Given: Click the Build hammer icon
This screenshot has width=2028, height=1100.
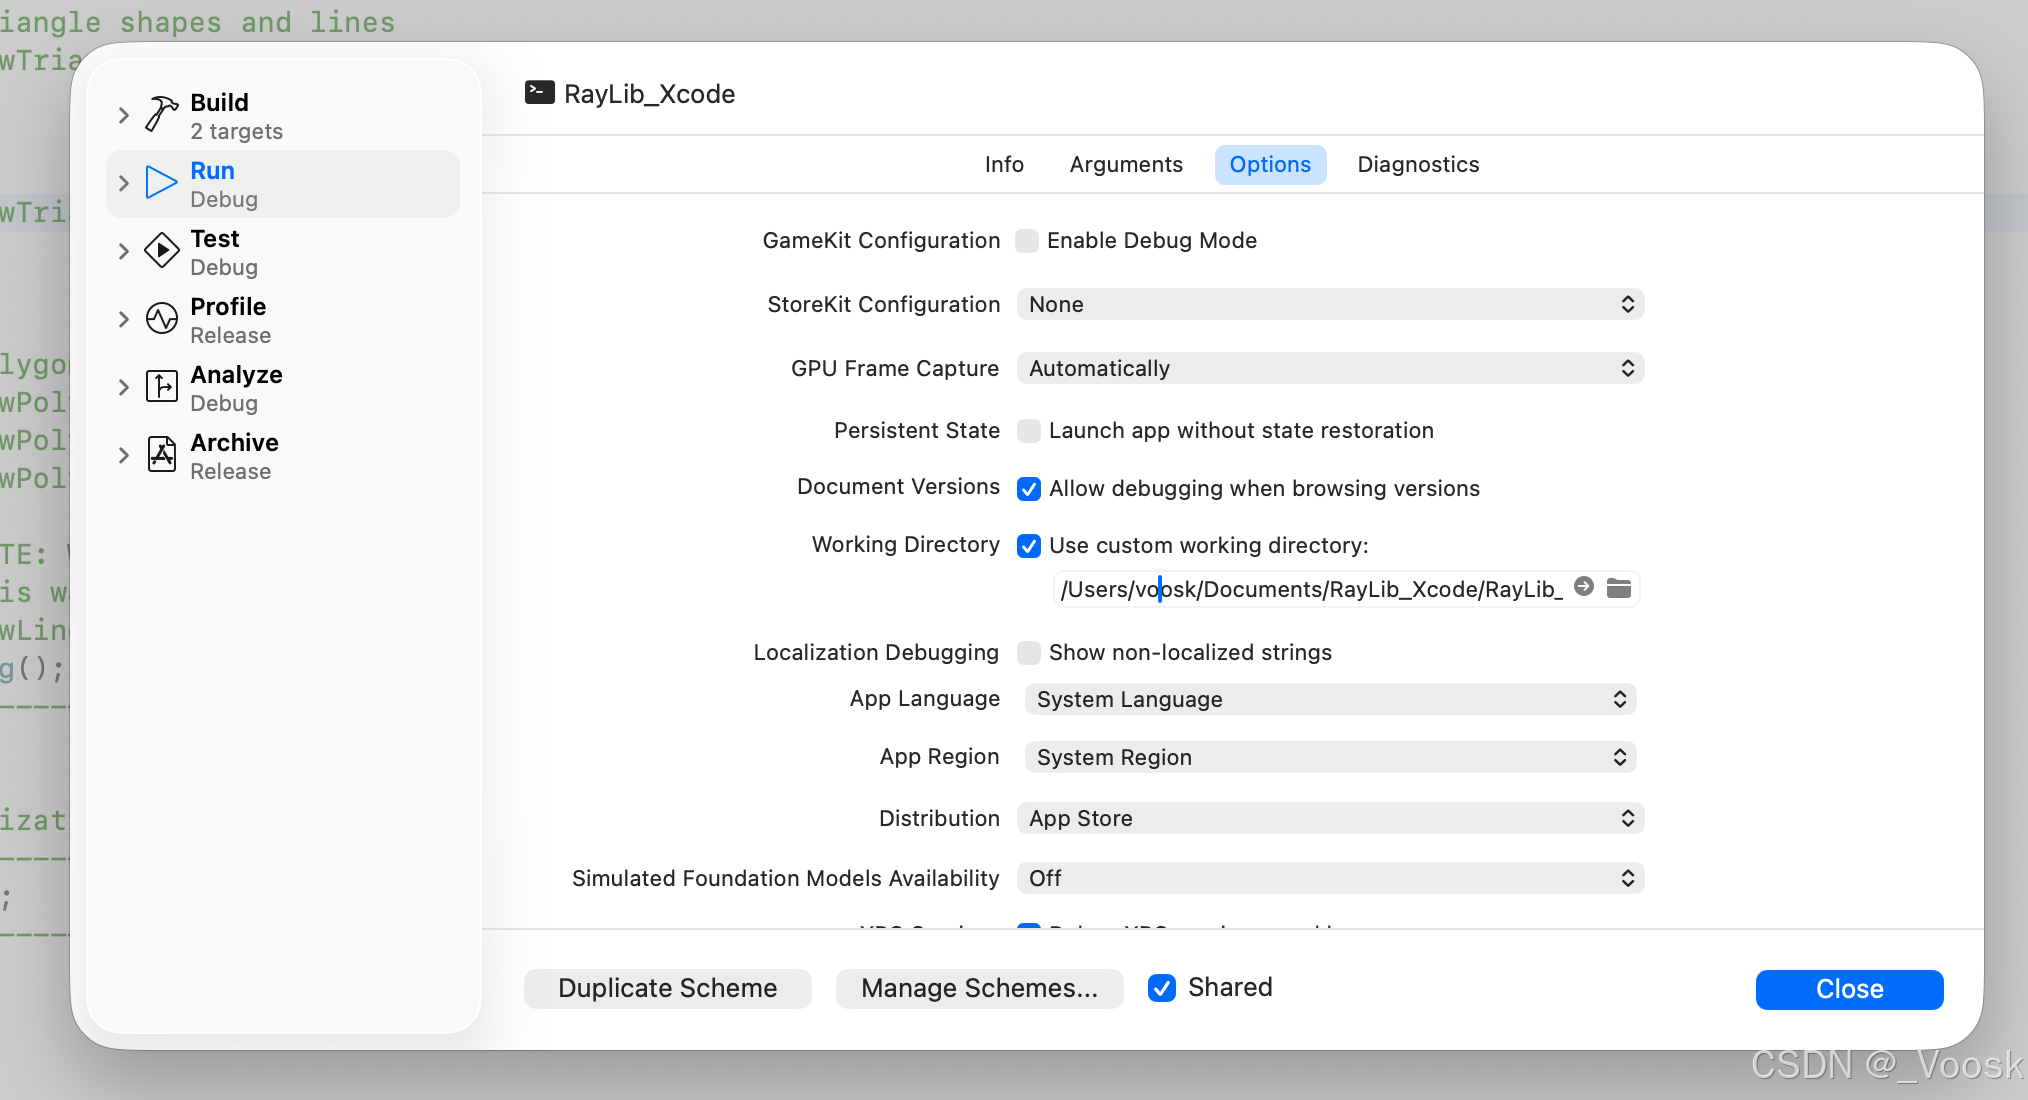Looking at the screenshot, I should click(161, 114).
